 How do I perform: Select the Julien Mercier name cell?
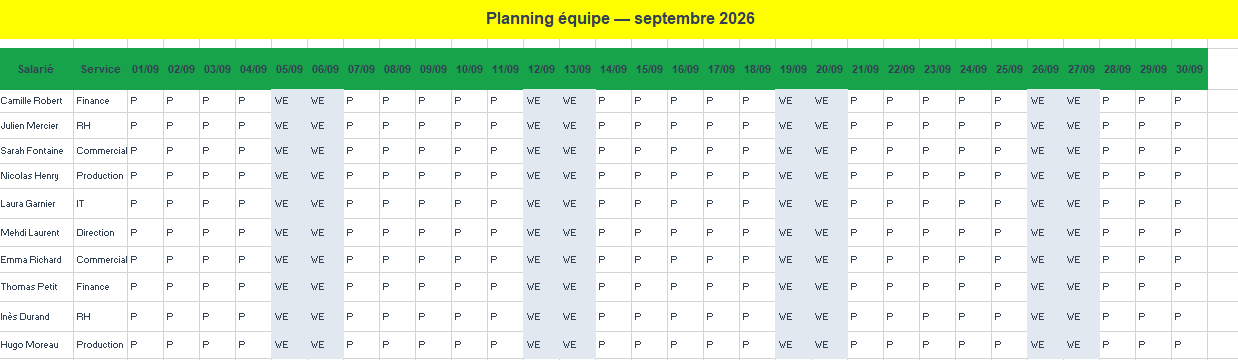[36, 126]
